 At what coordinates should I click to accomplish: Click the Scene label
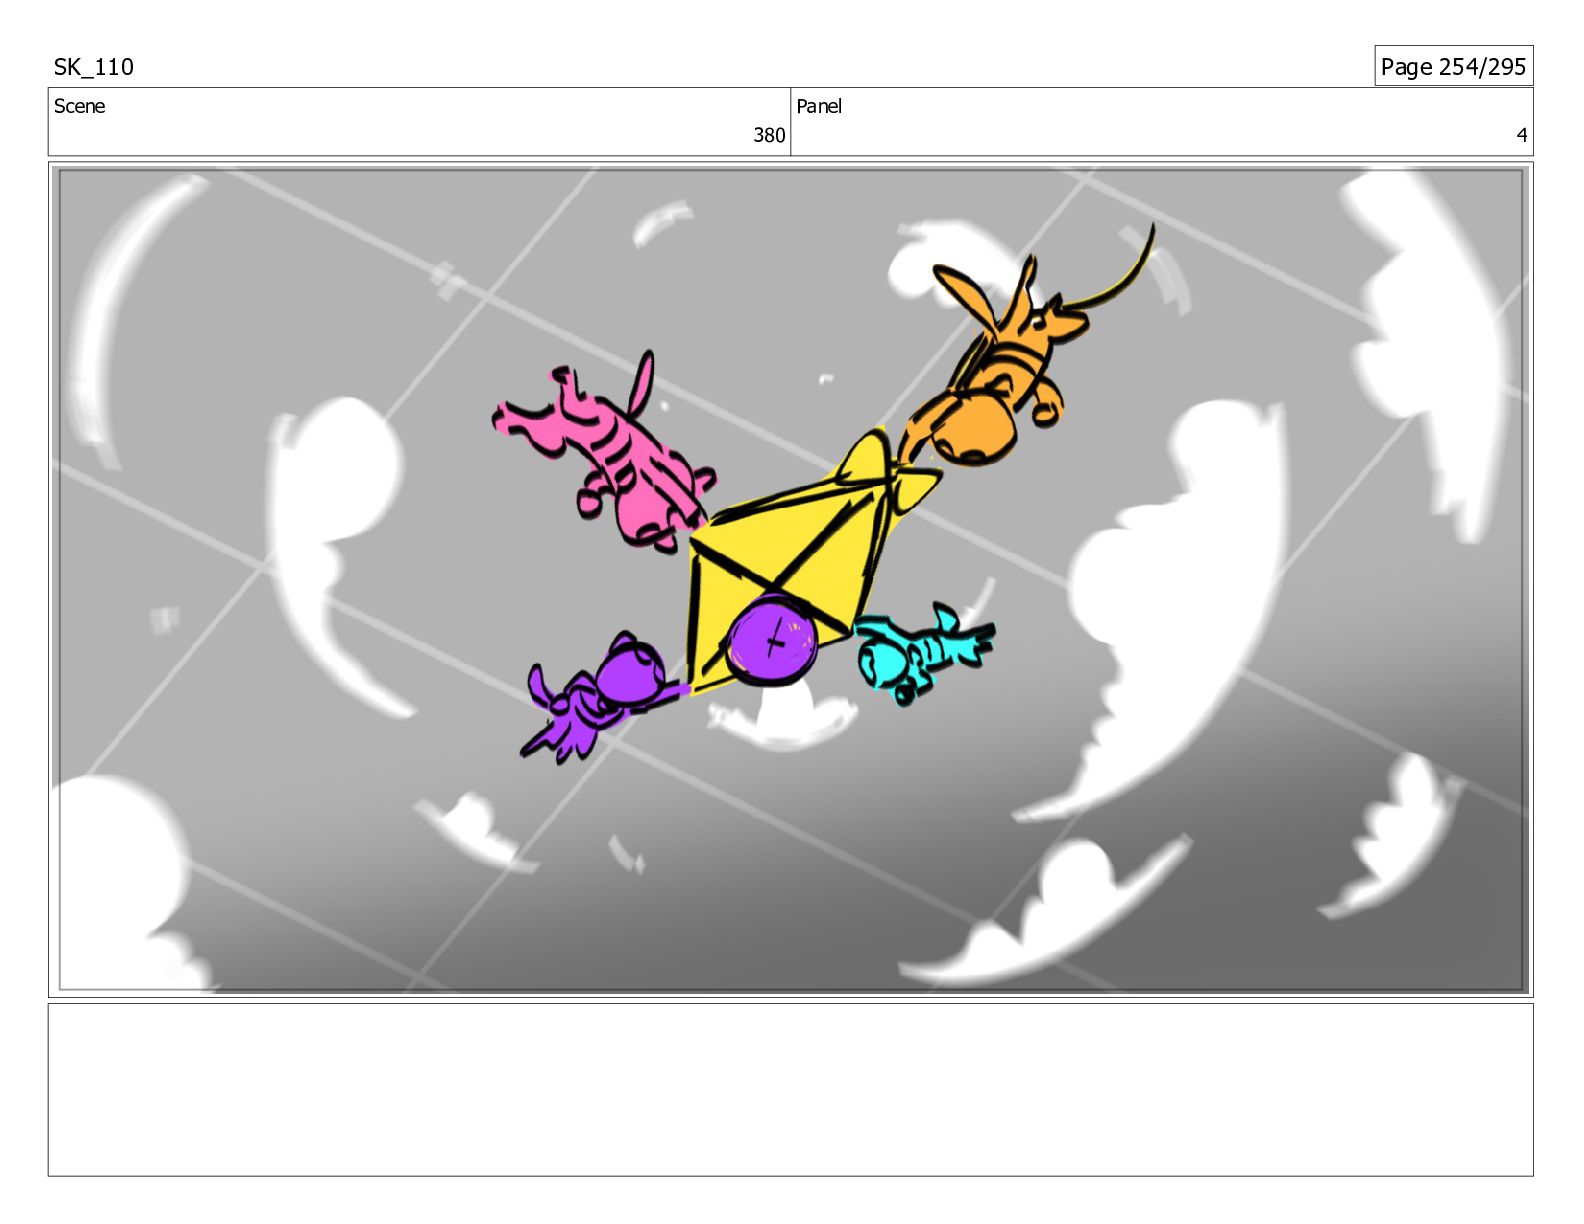79,106
